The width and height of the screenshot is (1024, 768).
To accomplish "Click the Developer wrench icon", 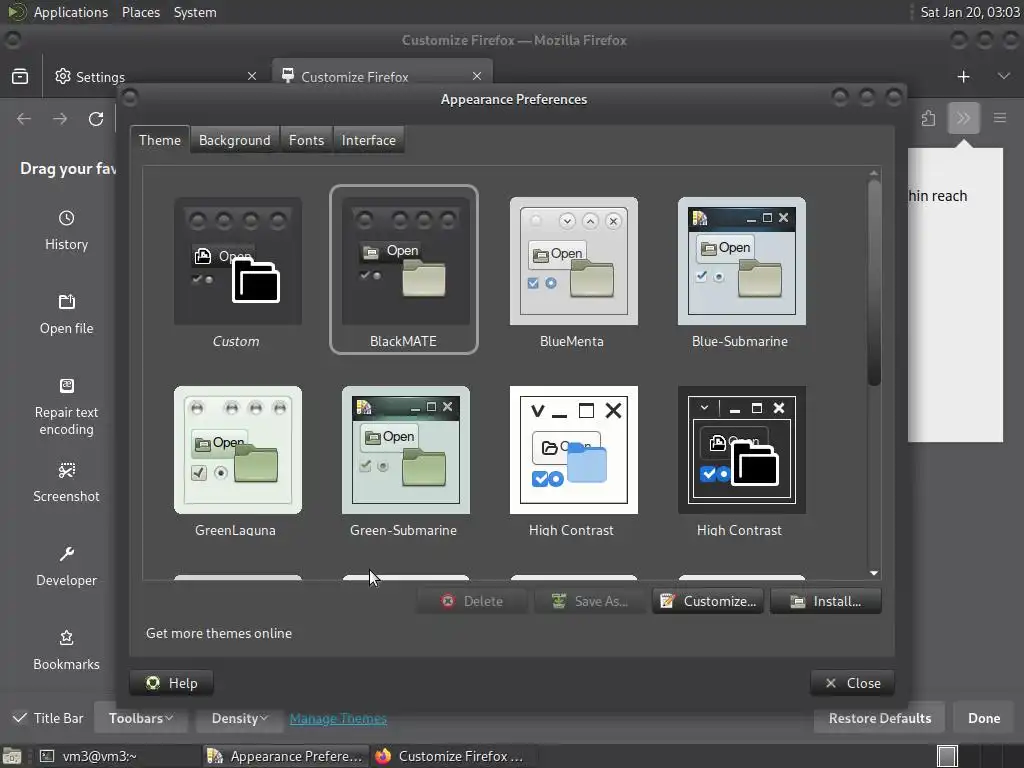I will 67,554.
